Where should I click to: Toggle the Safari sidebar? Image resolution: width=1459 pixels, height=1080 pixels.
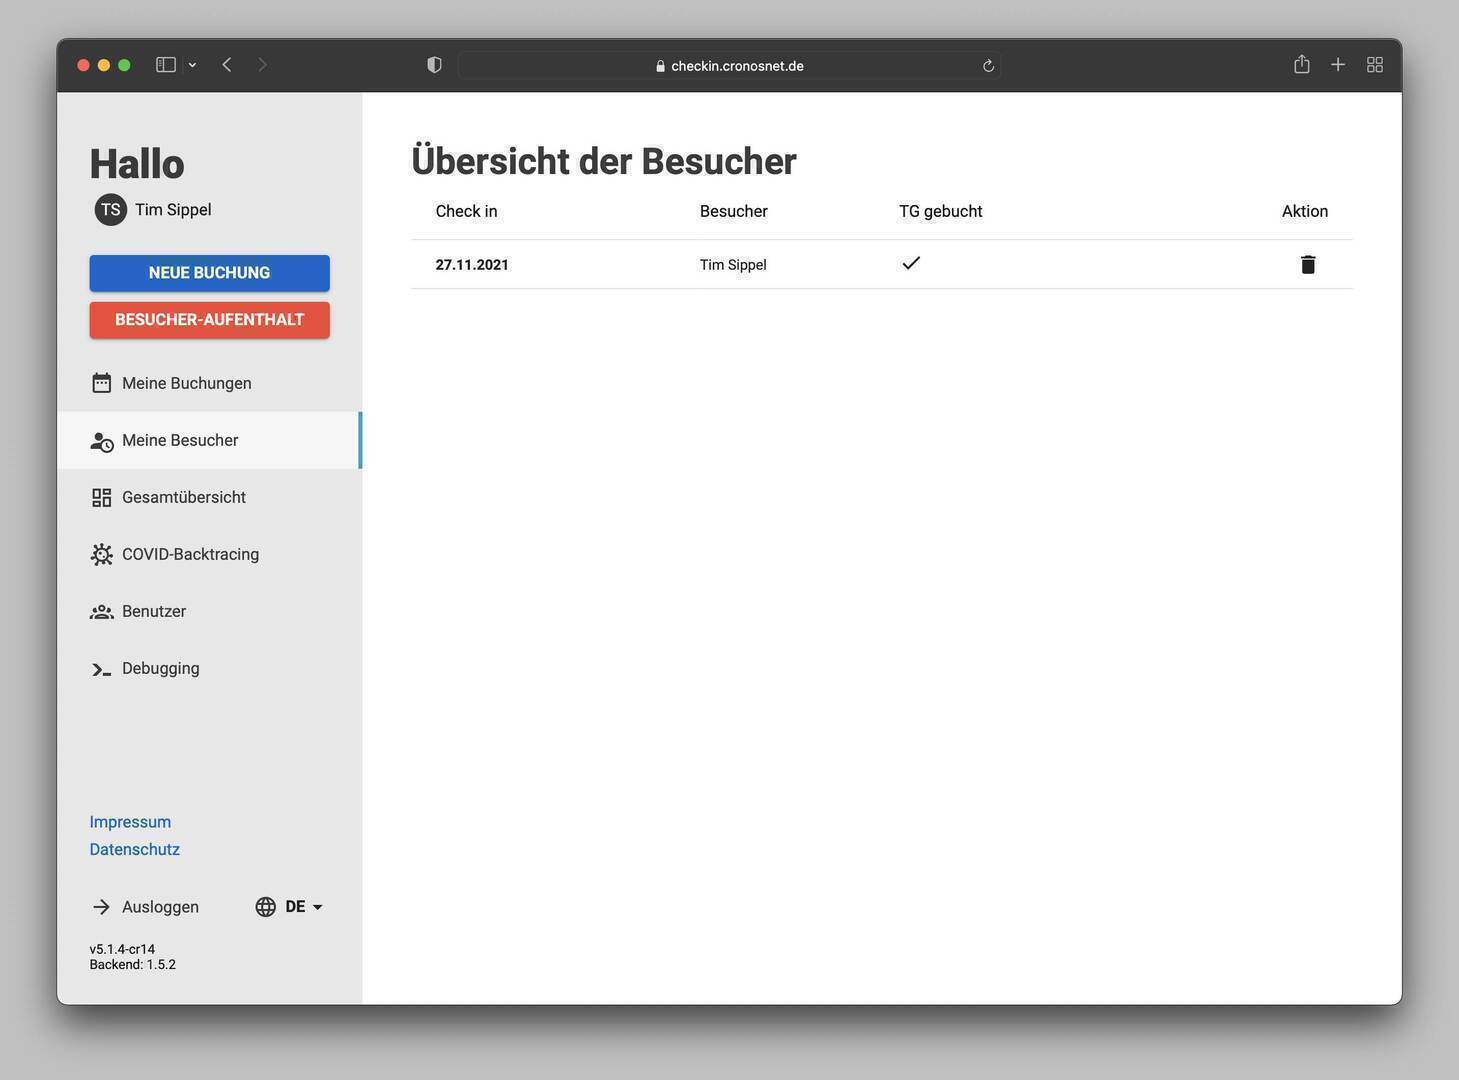[x=166, y=65]
